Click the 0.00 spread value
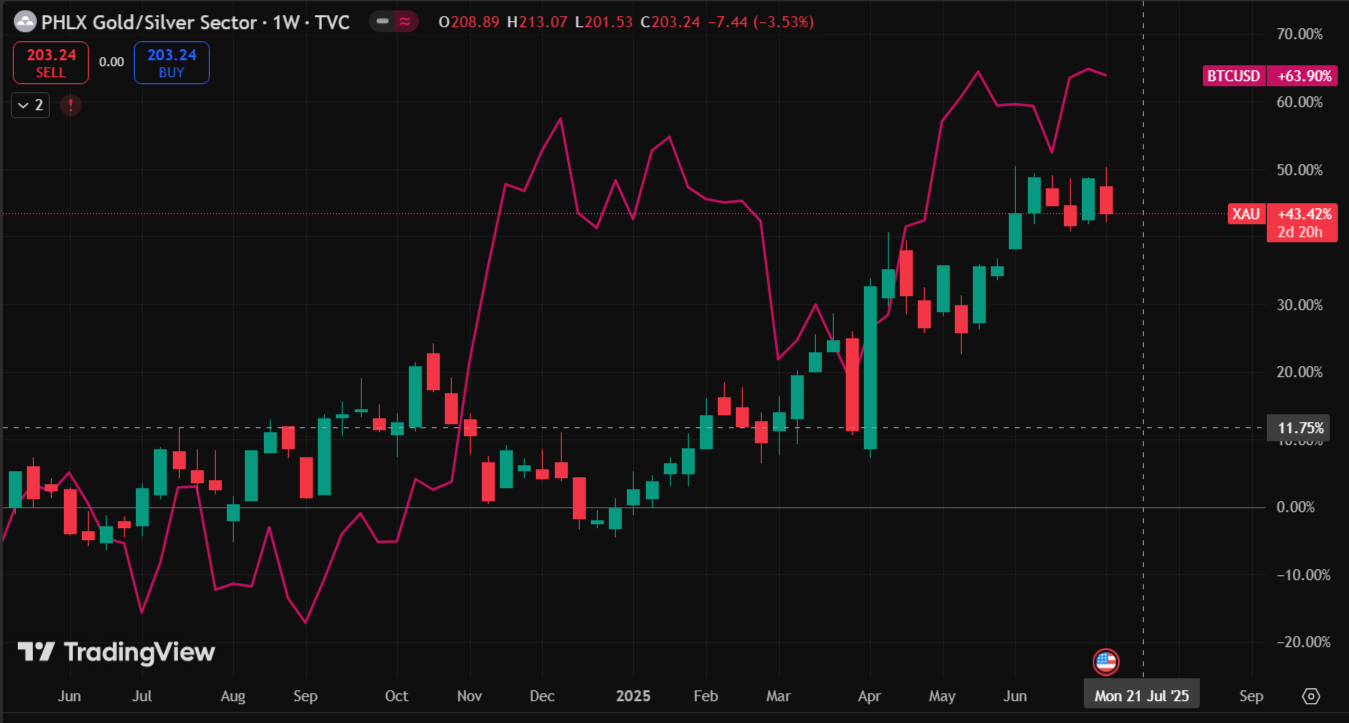The image size is (1349, 723). pyautogui.click(x=112, y=62)
